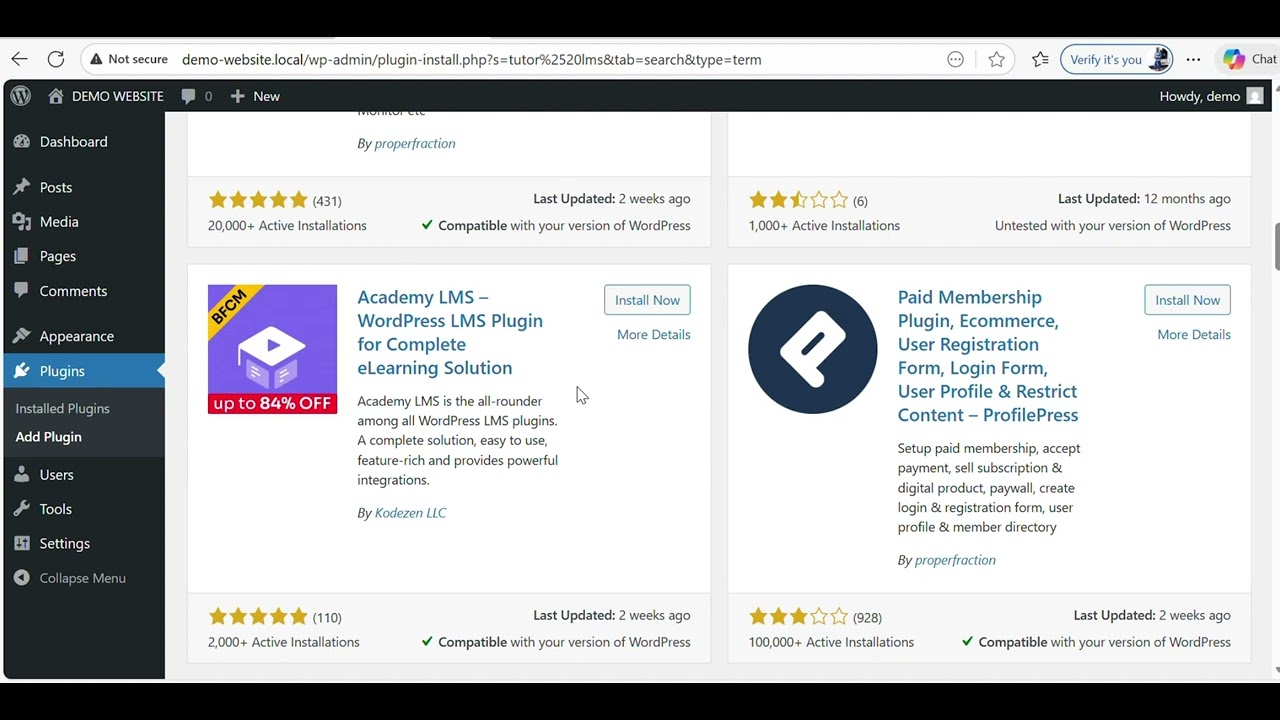Click the Appearance paintbrush icon
Image resolution: width=1280 pixels, height=720 pixels.
pos(22,336)
